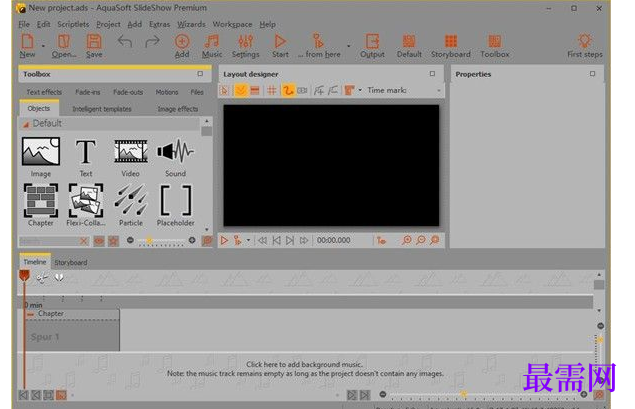
Task: Toggle the striped bars option in Layout designer
Action: tap(255, 90)
